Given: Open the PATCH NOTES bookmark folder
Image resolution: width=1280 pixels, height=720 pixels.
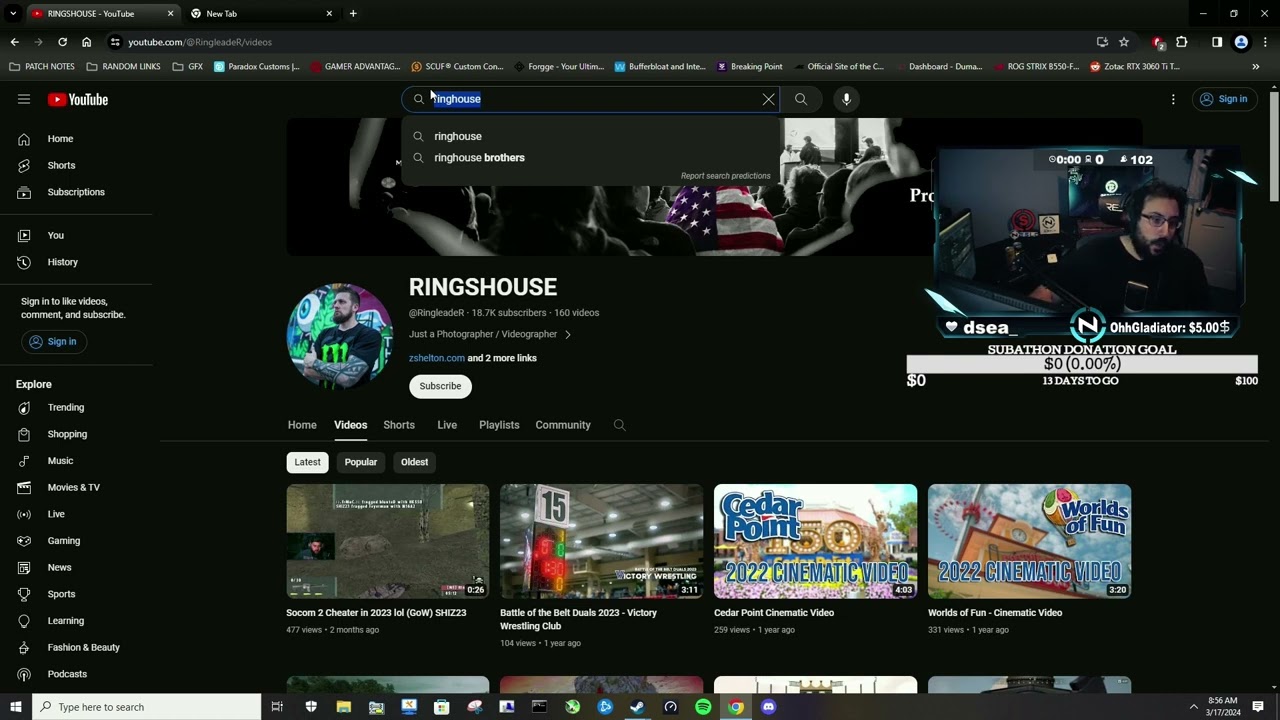Looking at the screenshot, I should [42, 67].
